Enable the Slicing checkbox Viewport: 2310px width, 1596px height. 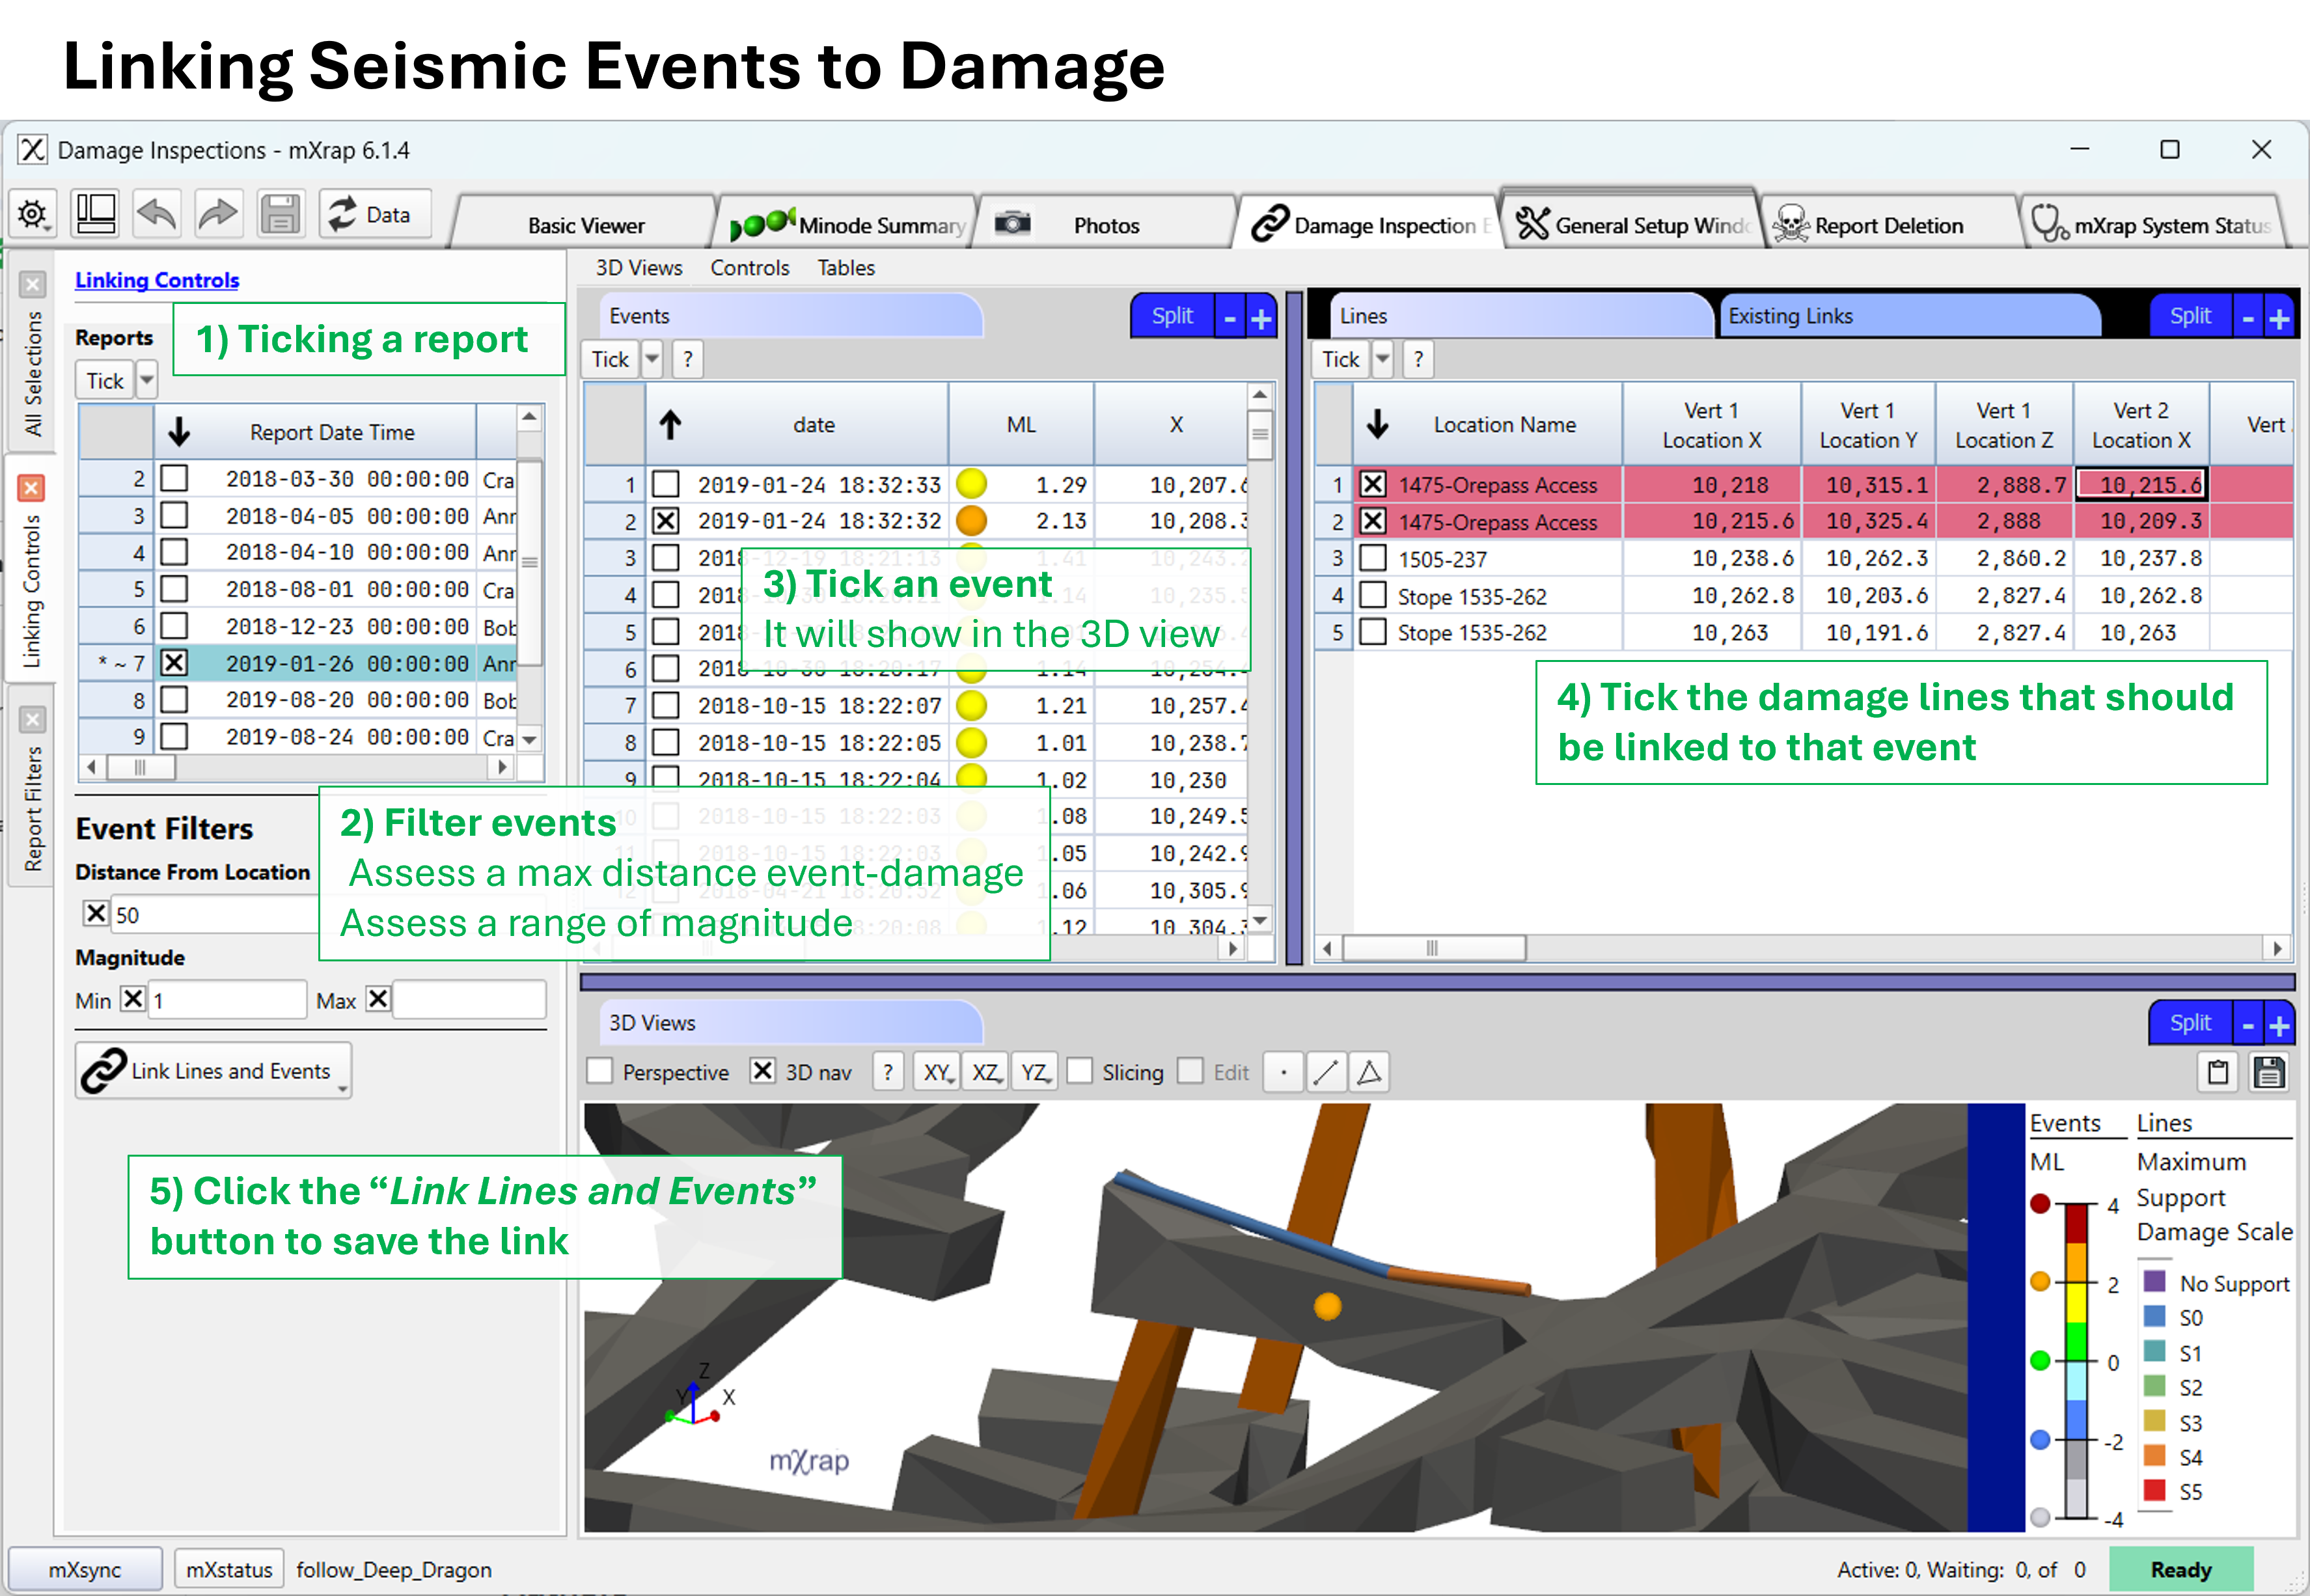point(1080,1071)
